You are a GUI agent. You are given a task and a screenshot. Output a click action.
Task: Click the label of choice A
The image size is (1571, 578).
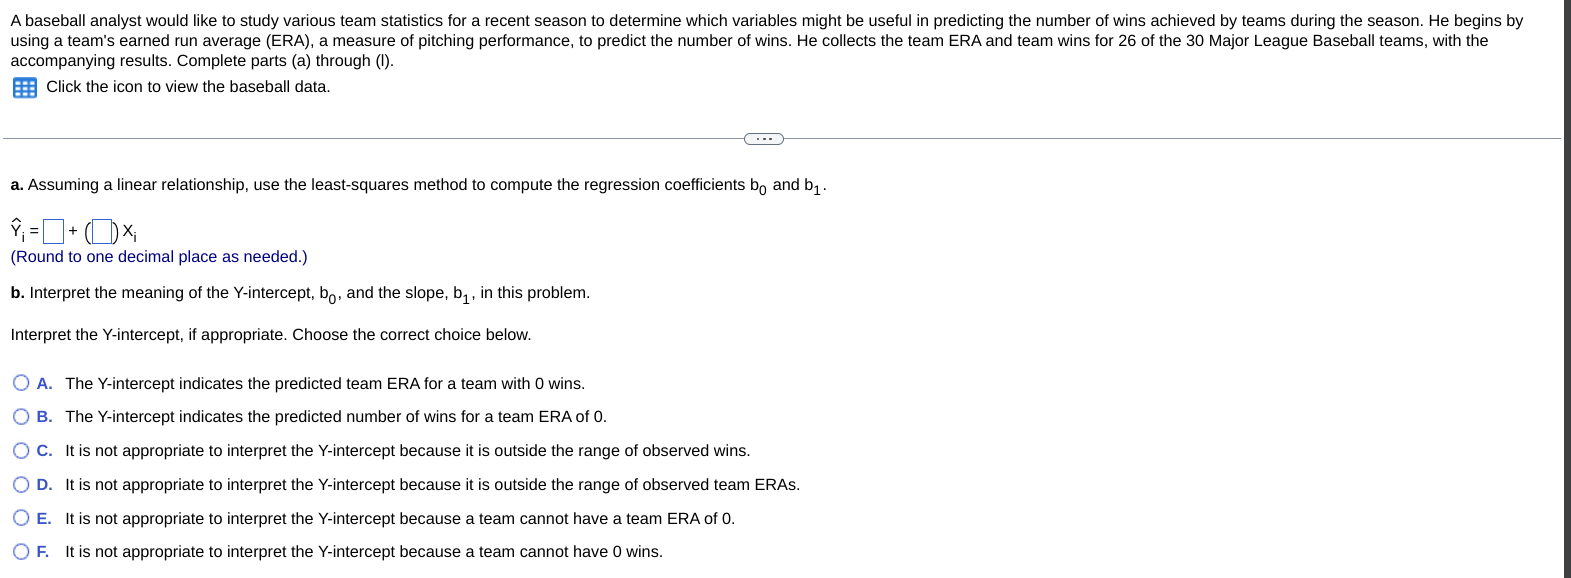[x=43, y=383]
